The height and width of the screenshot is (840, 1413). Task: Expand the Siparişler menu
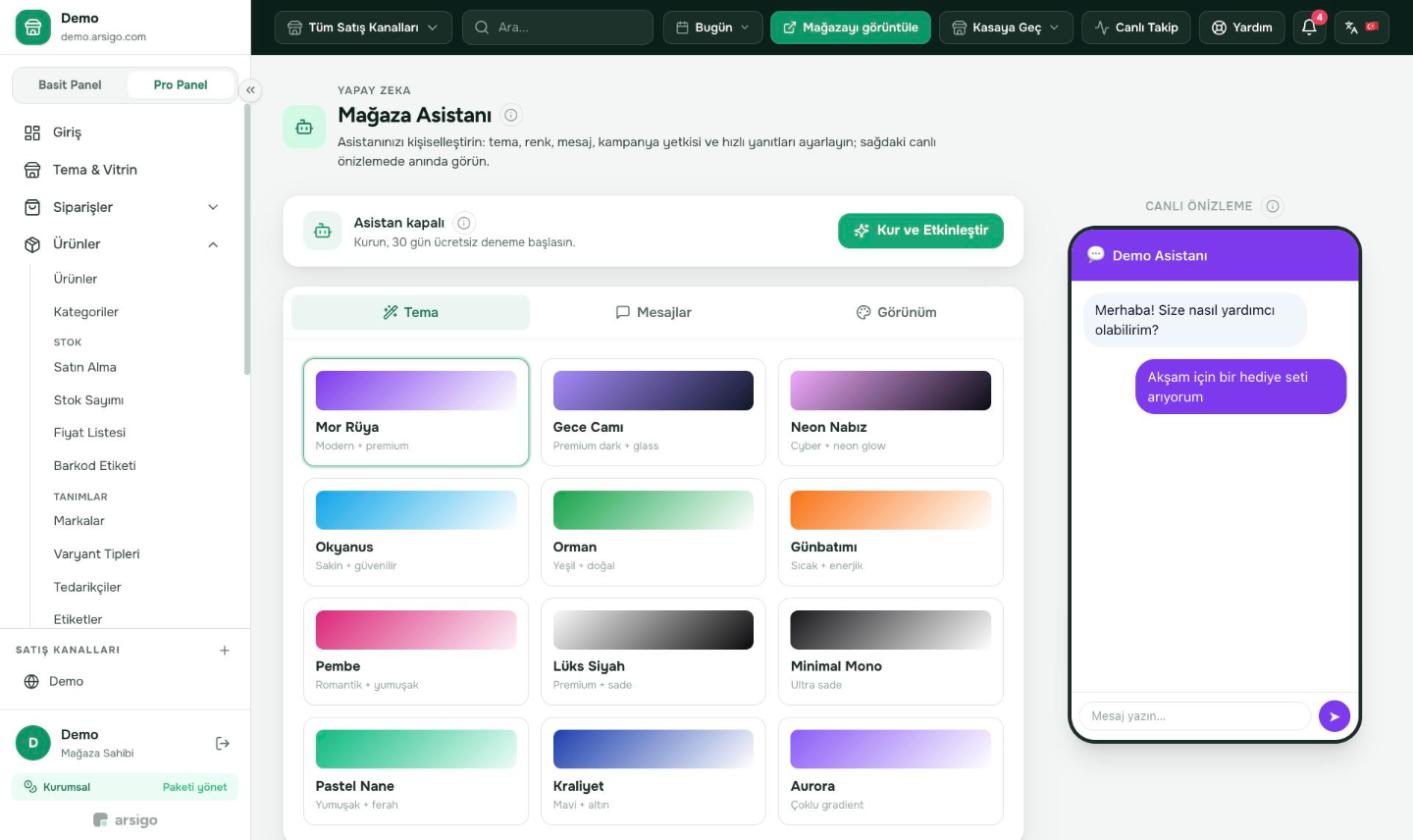pos(125,207)
